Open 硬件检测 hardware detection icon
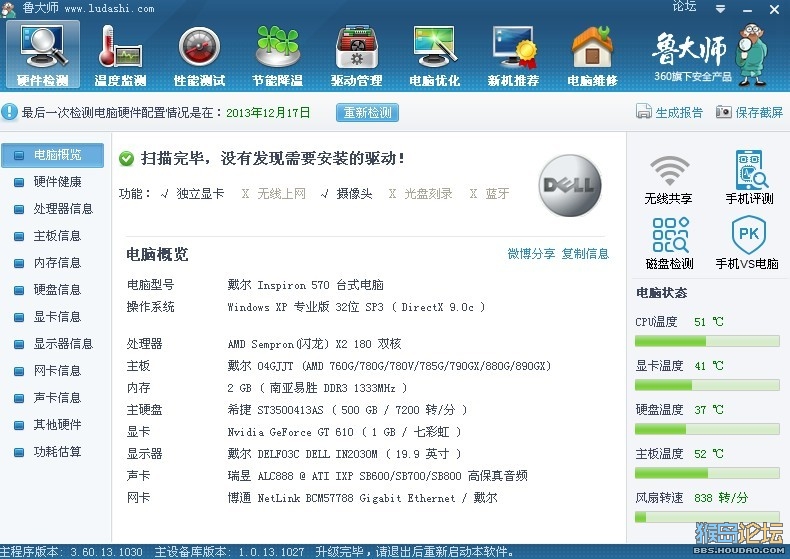 coord(43,54)
